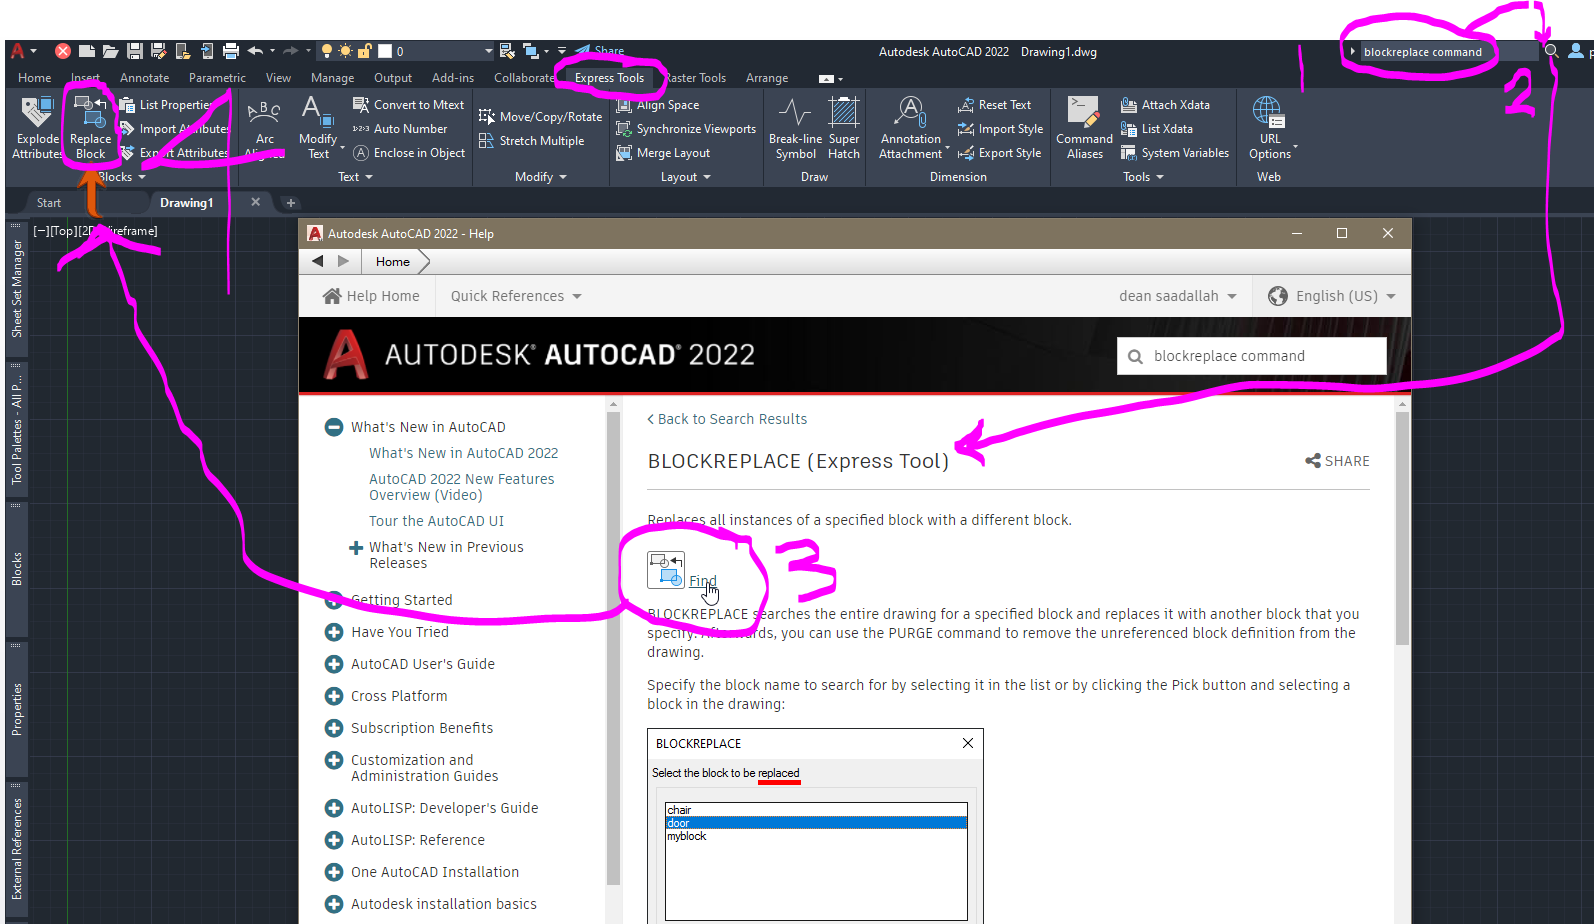1594x924 pixels.
Task: Open the Command Aliases editor
Action: coord(1084,127)
